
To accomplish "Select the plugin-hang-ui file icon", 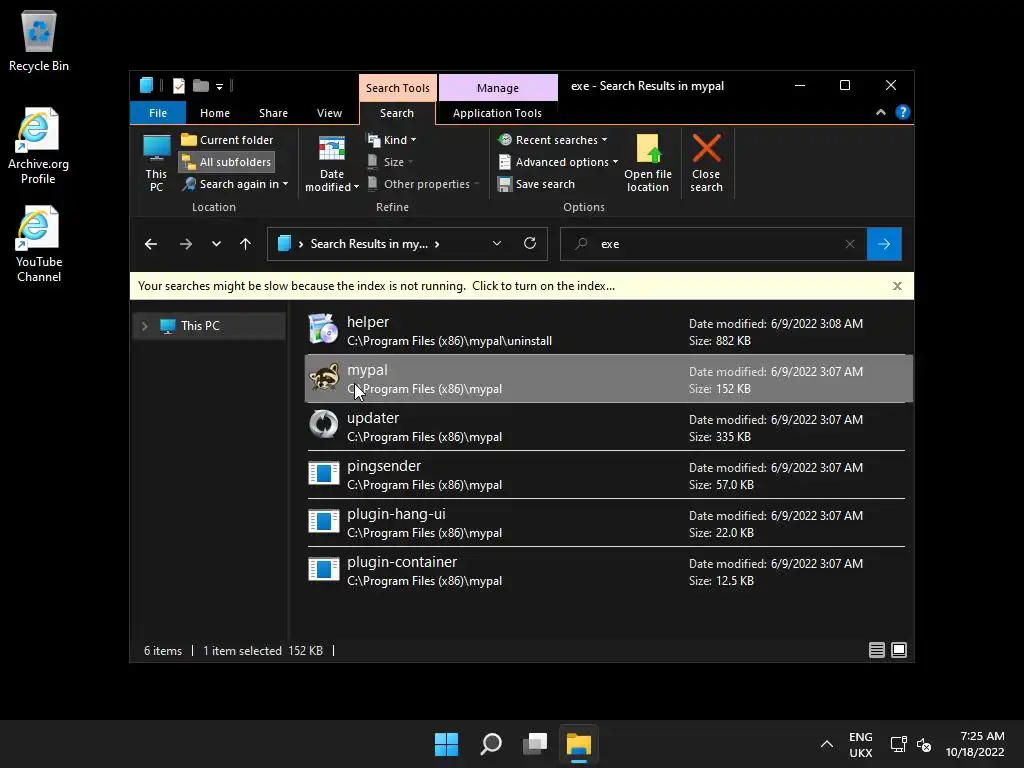I will [x=323, y=520].
